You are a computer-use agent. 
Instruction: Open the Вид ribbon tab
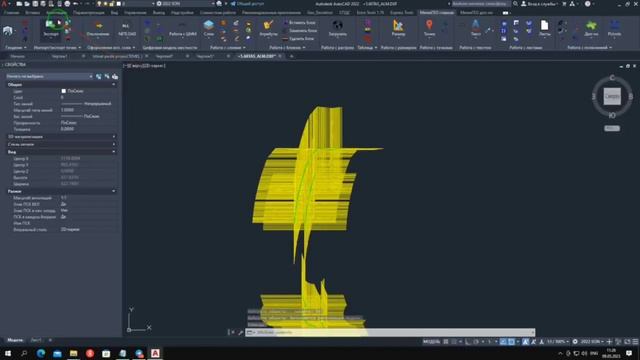coord(114,13)
